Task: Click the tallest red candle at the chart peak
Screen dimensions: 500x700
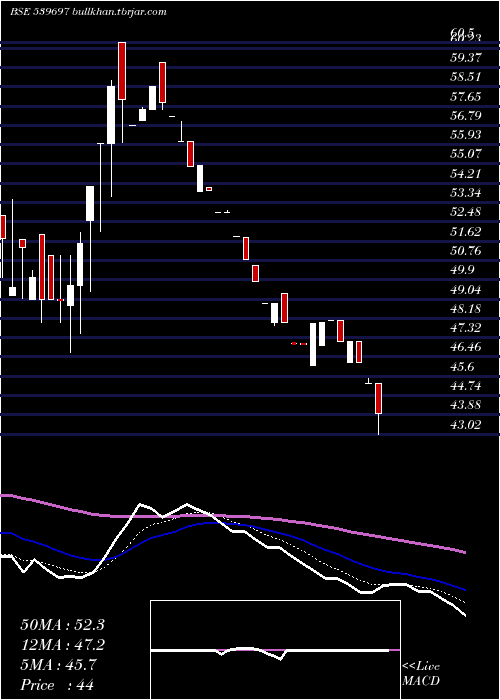Action: click(x=122, y=71)
